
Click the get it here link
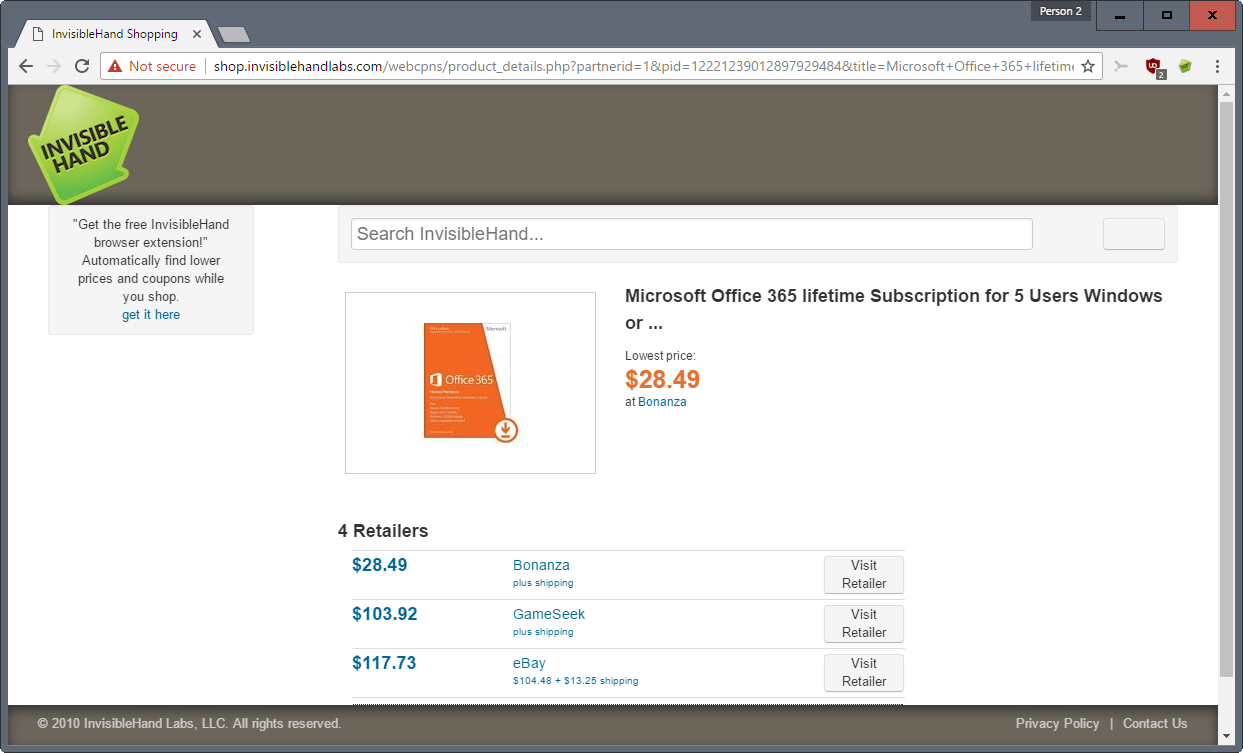[151, 315]
